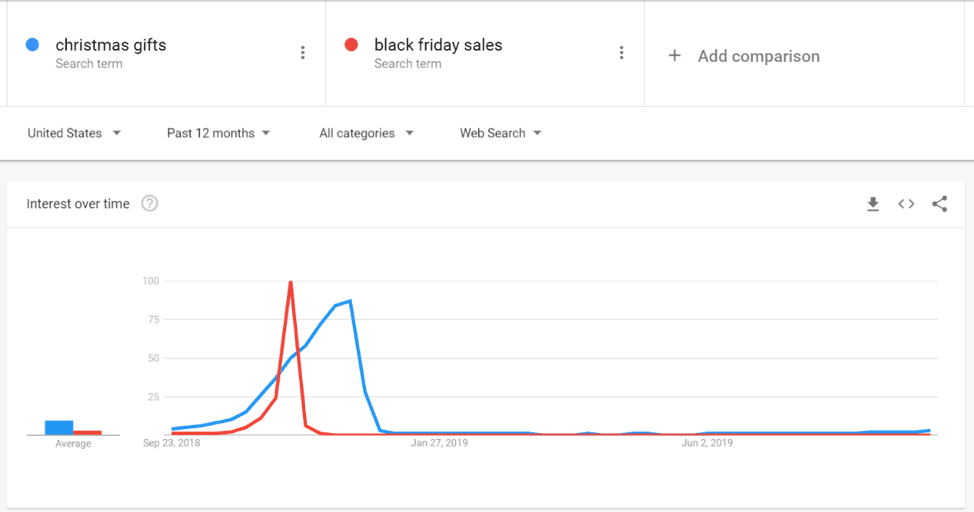Edit the christmas gifts search term

tap(111, 45)
